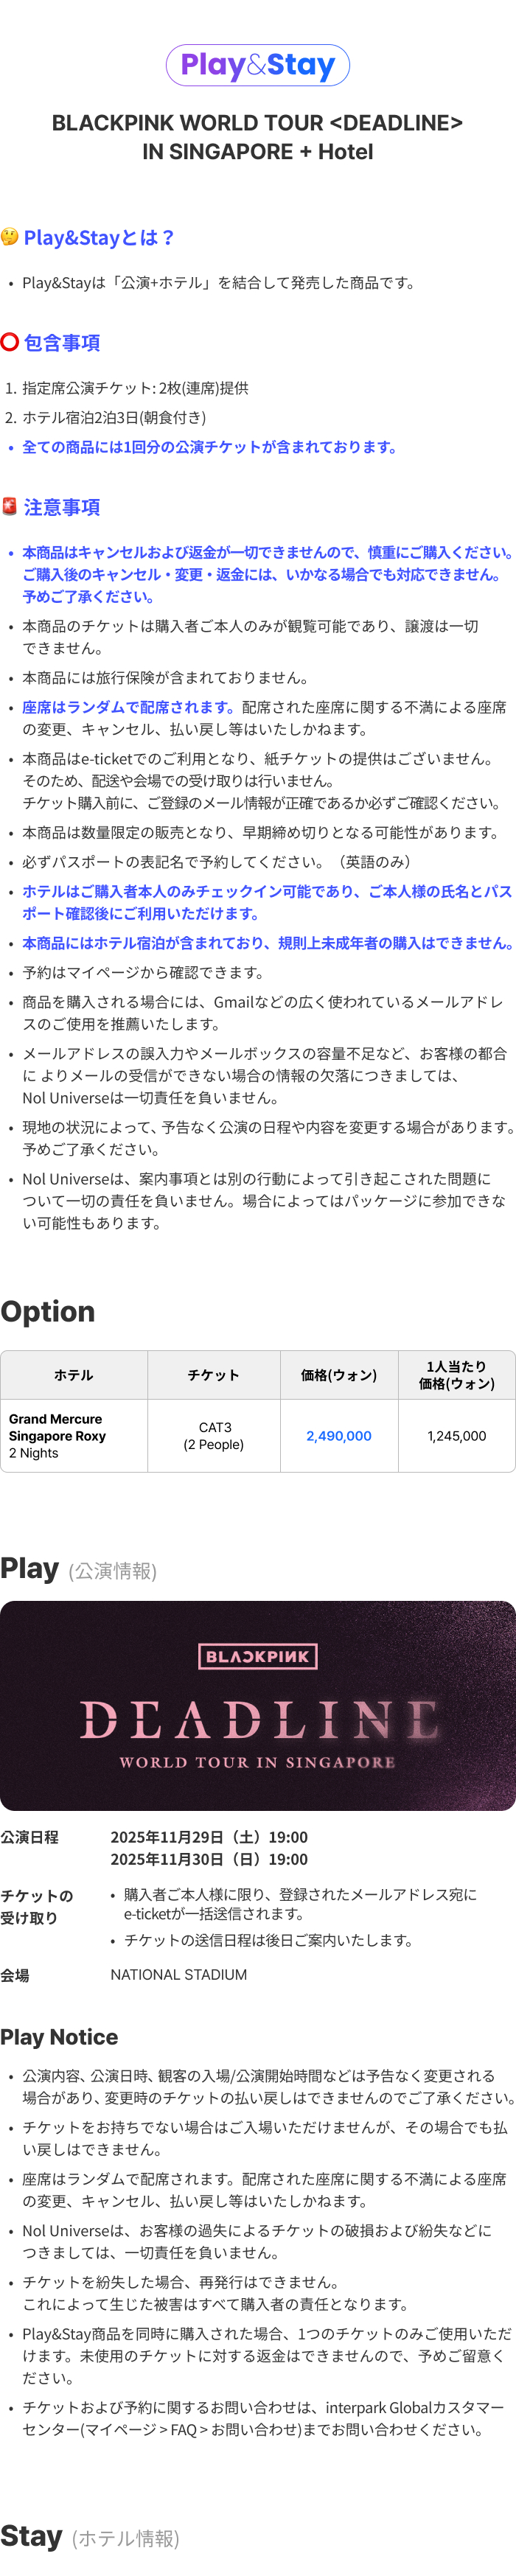Click the red circle icon beside 包含事項
Image resolution: width=516 pixels, height=2576 pixels.
9,342
